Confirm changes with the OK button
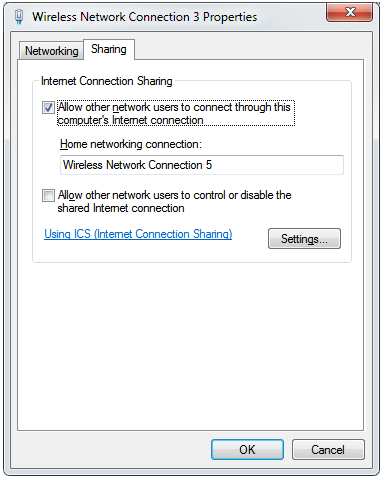 tap(247, 449)
